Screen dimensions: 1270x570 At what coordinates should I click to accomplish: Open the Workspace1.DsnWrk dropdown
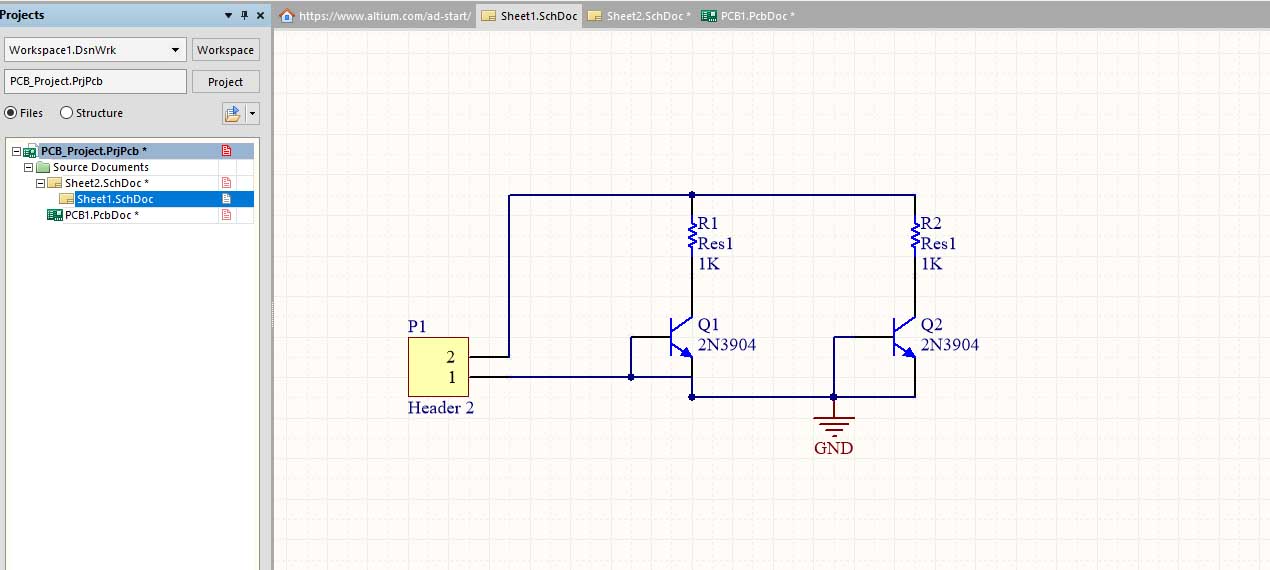tap(176, 50)
